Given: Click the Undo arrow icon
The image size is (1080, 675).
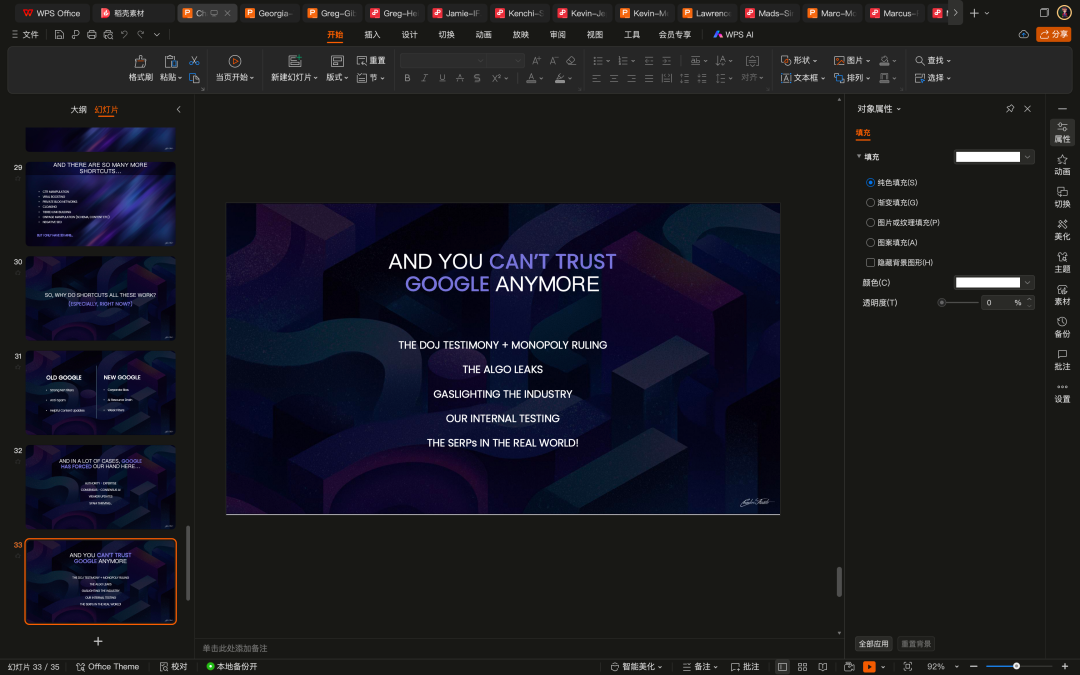Looking at the screenshot, I should (124, 34).
